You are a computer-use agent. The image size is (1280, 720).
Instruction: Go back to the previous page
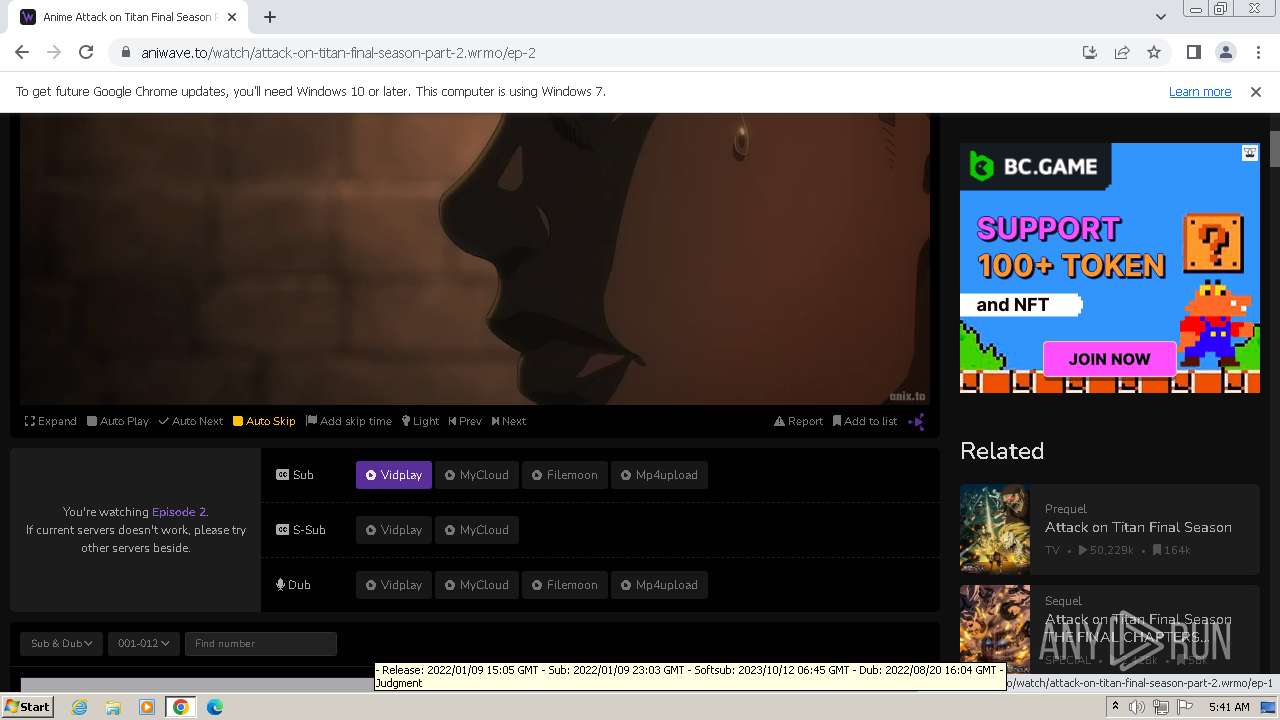[x=22, y=52]
